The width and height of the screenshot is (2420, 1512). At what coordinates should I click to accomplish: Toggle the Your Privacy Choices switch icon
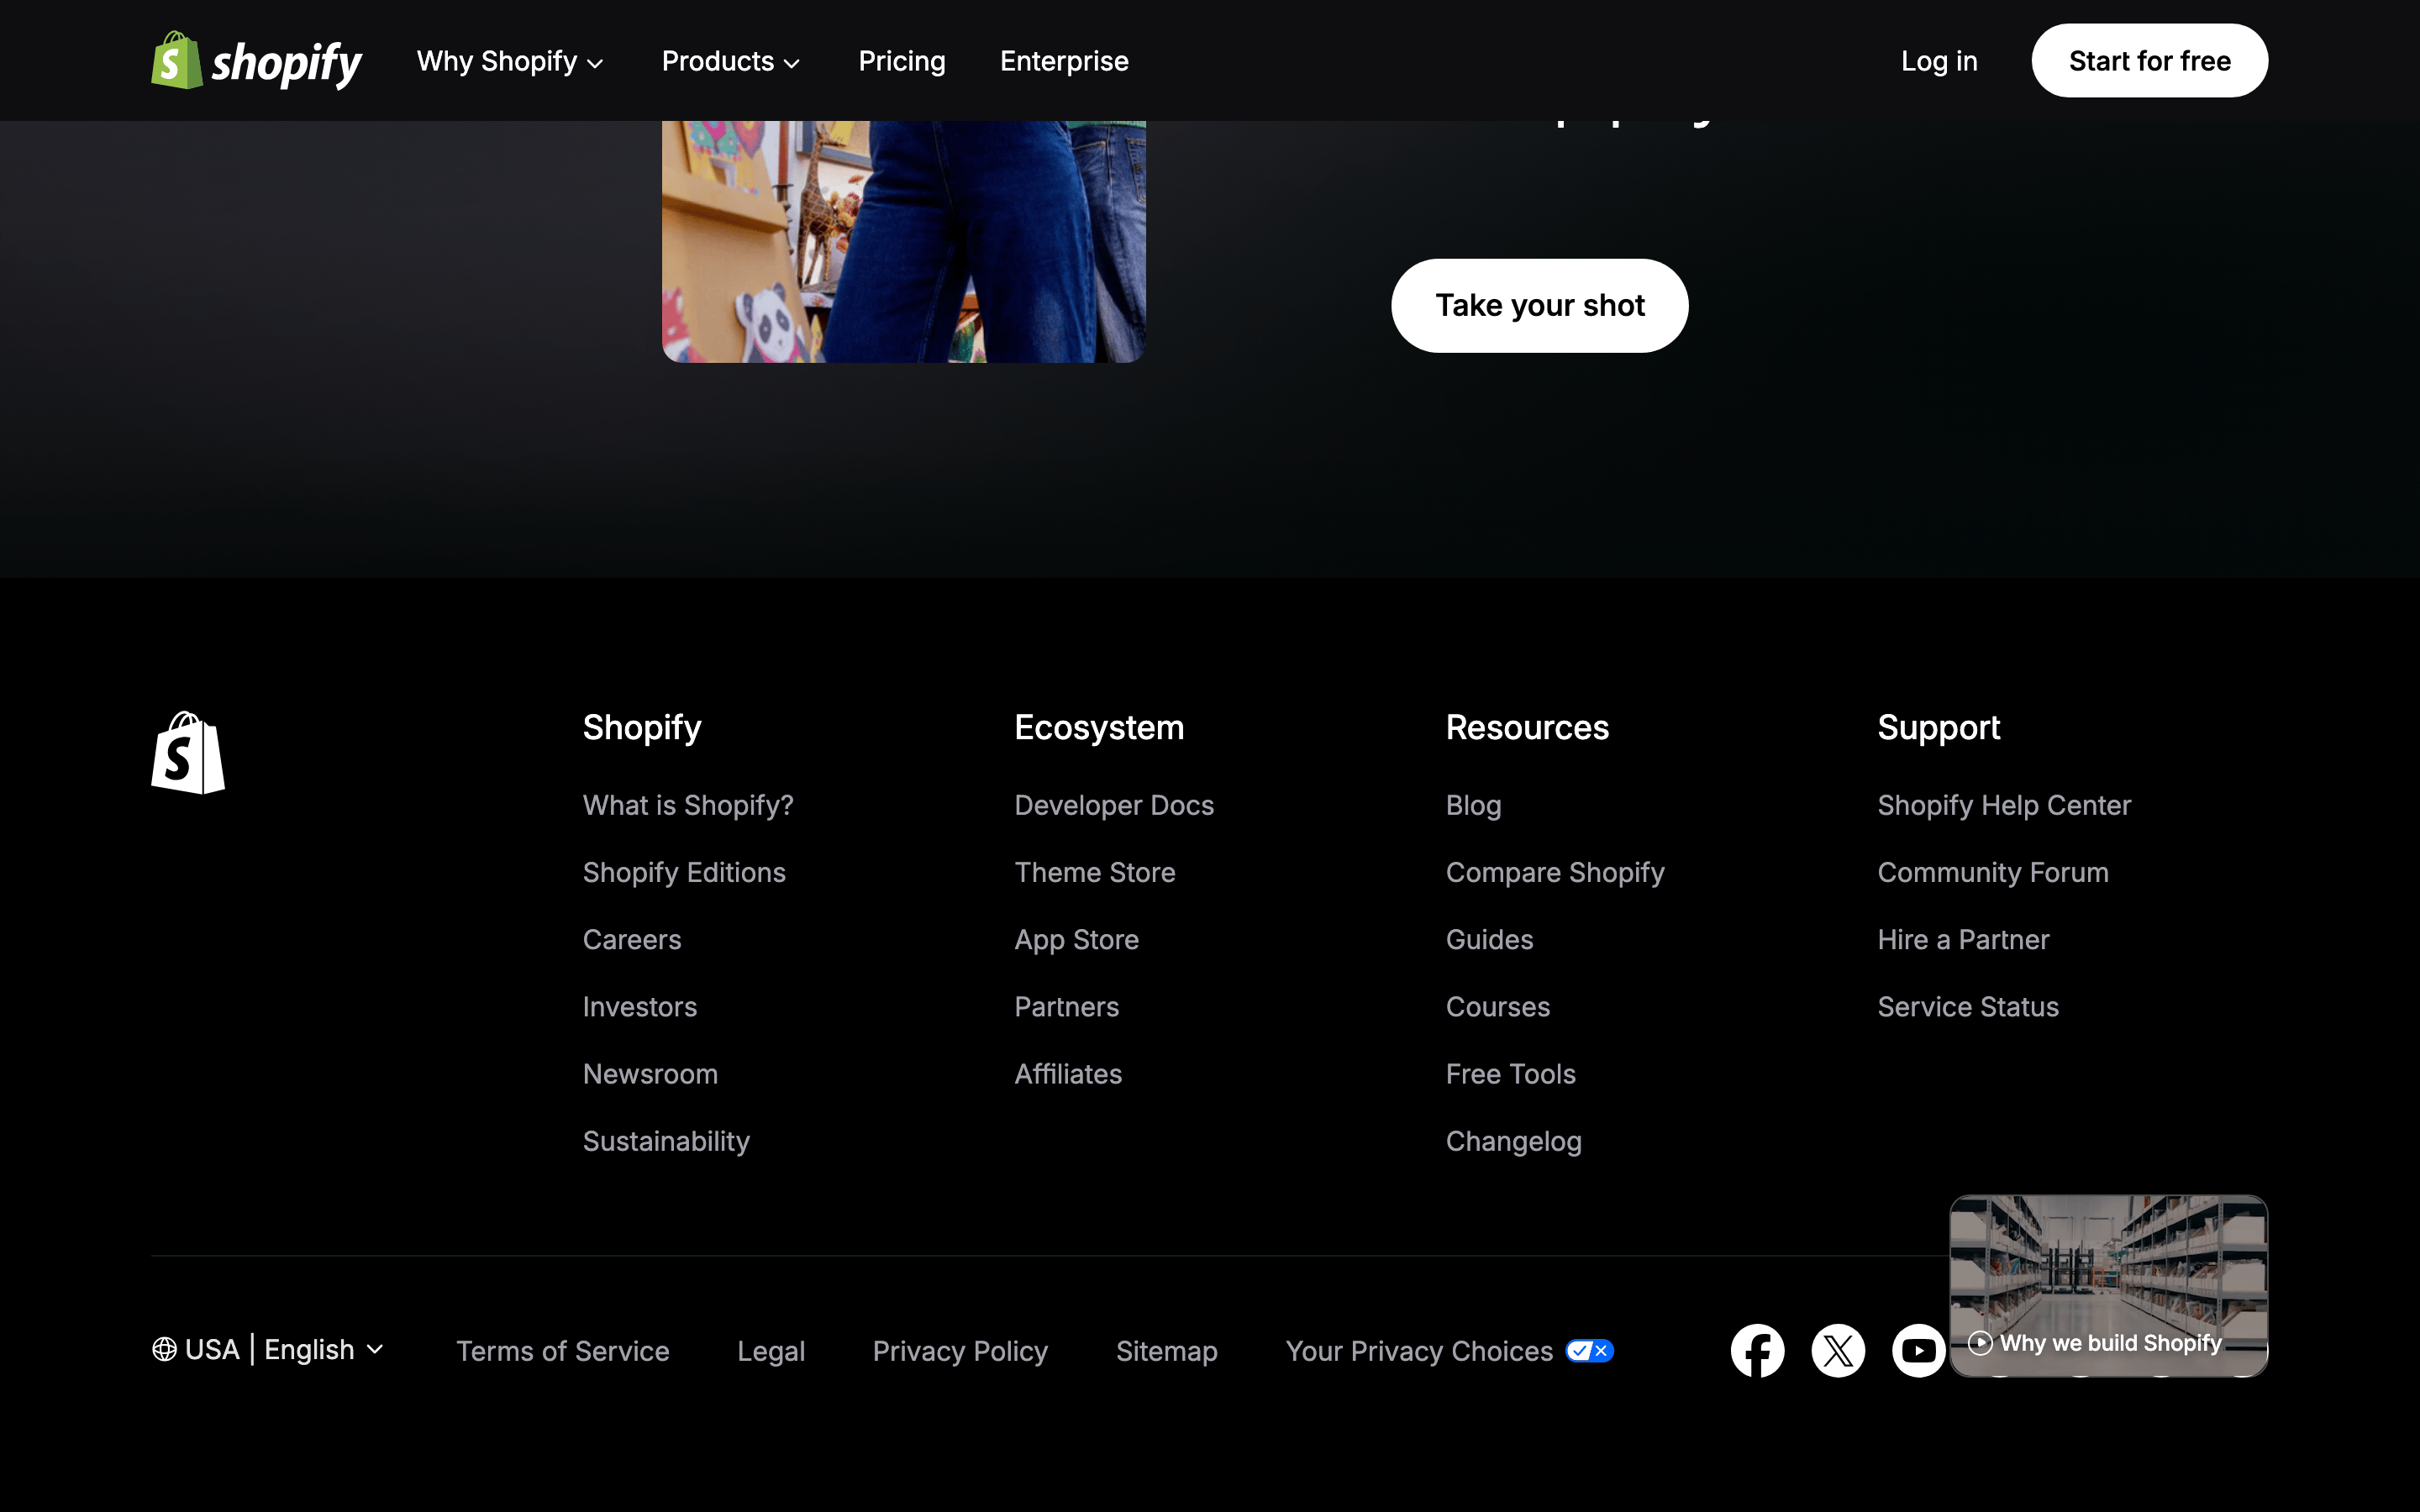click(1589, 1351)
